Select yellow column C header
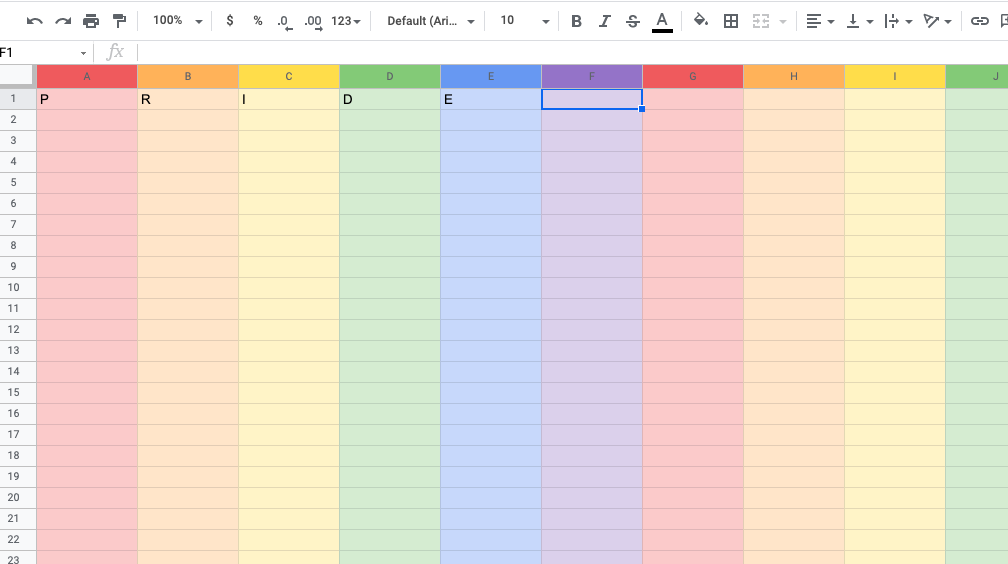Screen dimensions: 1008x564 (x=289, y=77)
